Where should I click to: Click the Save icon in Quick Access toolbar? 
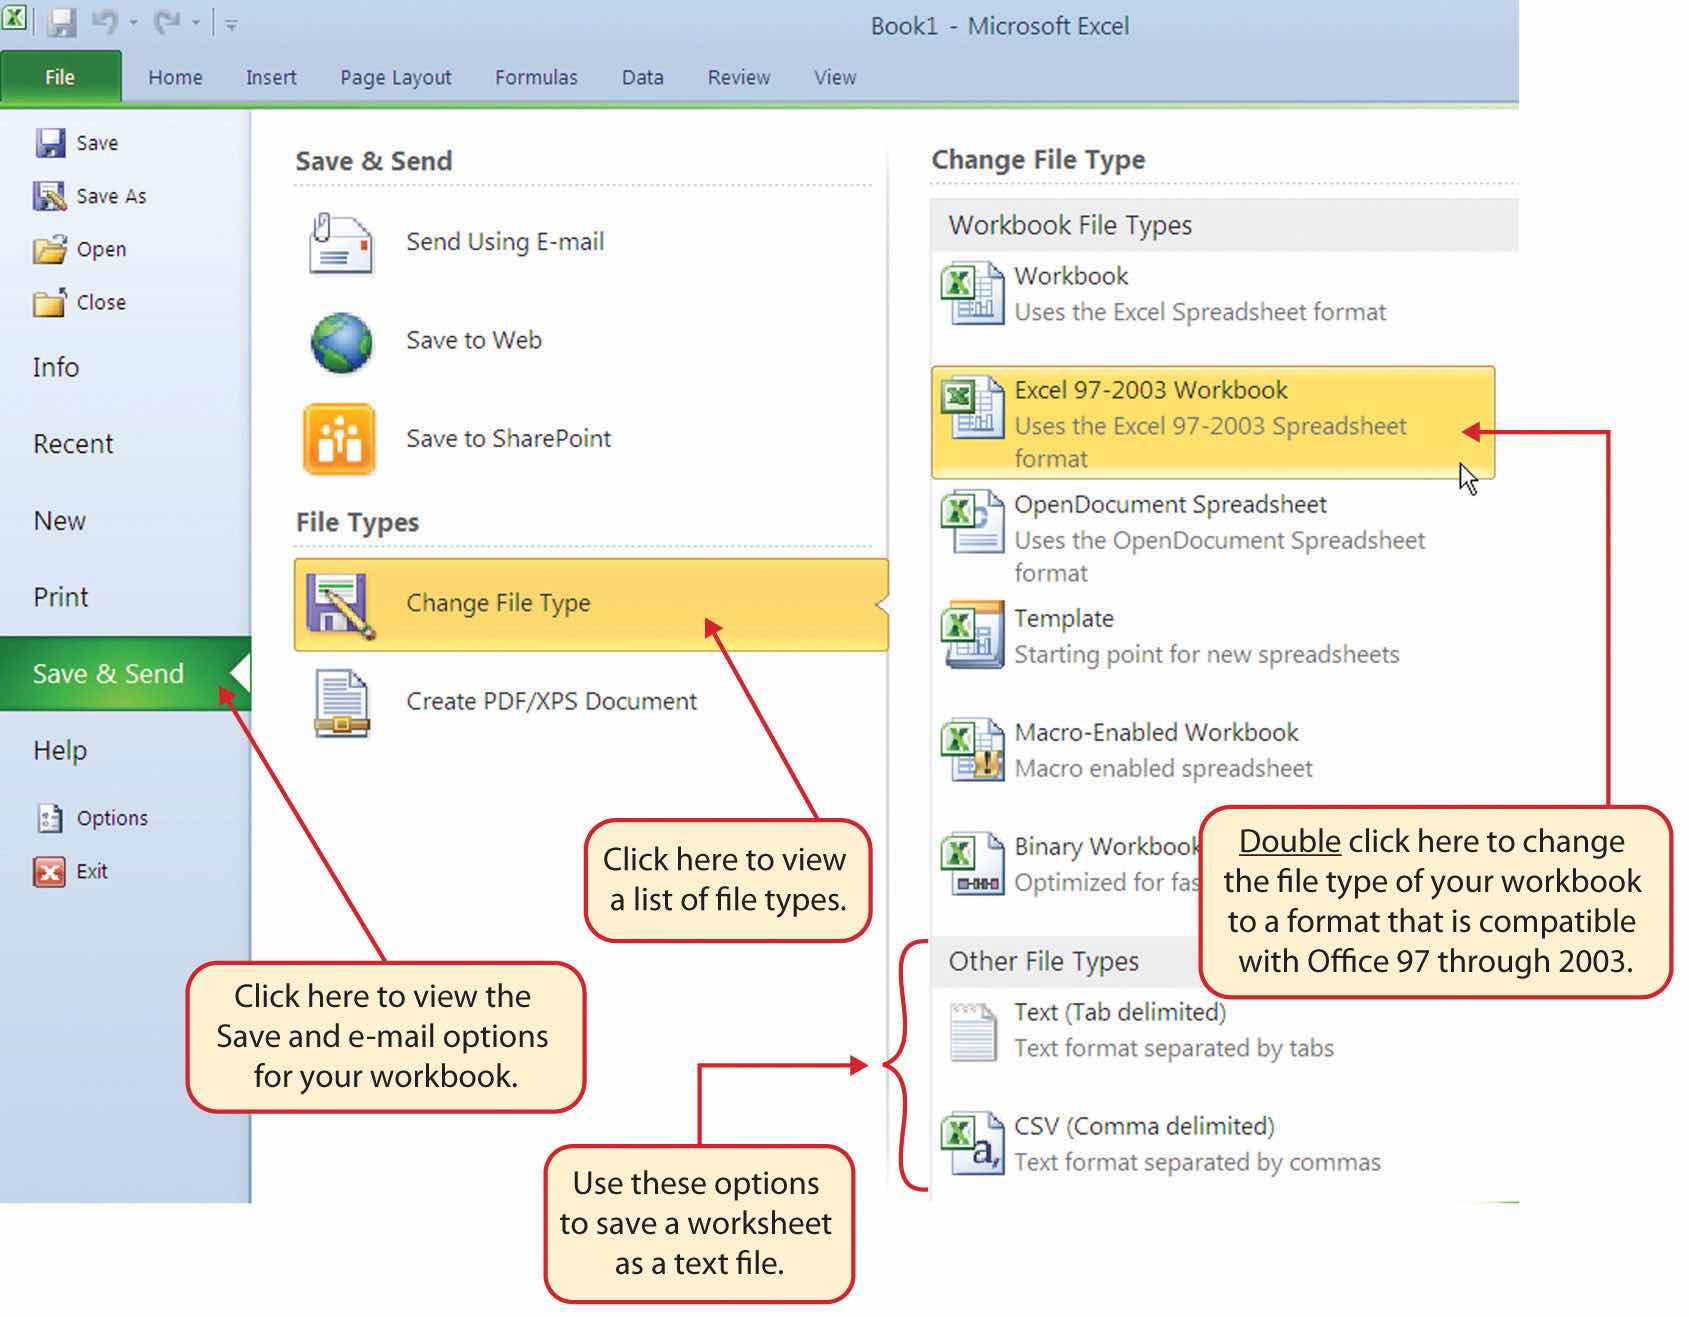tap(62, 22)
